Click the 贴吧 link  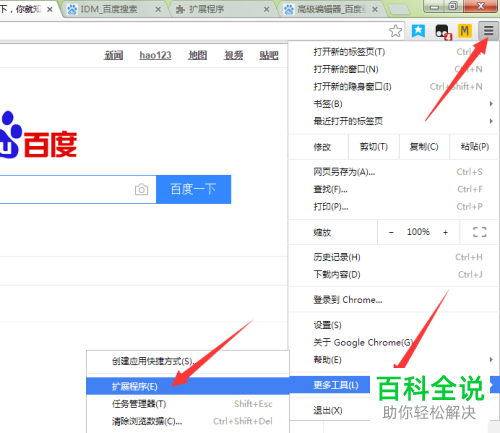269,55
